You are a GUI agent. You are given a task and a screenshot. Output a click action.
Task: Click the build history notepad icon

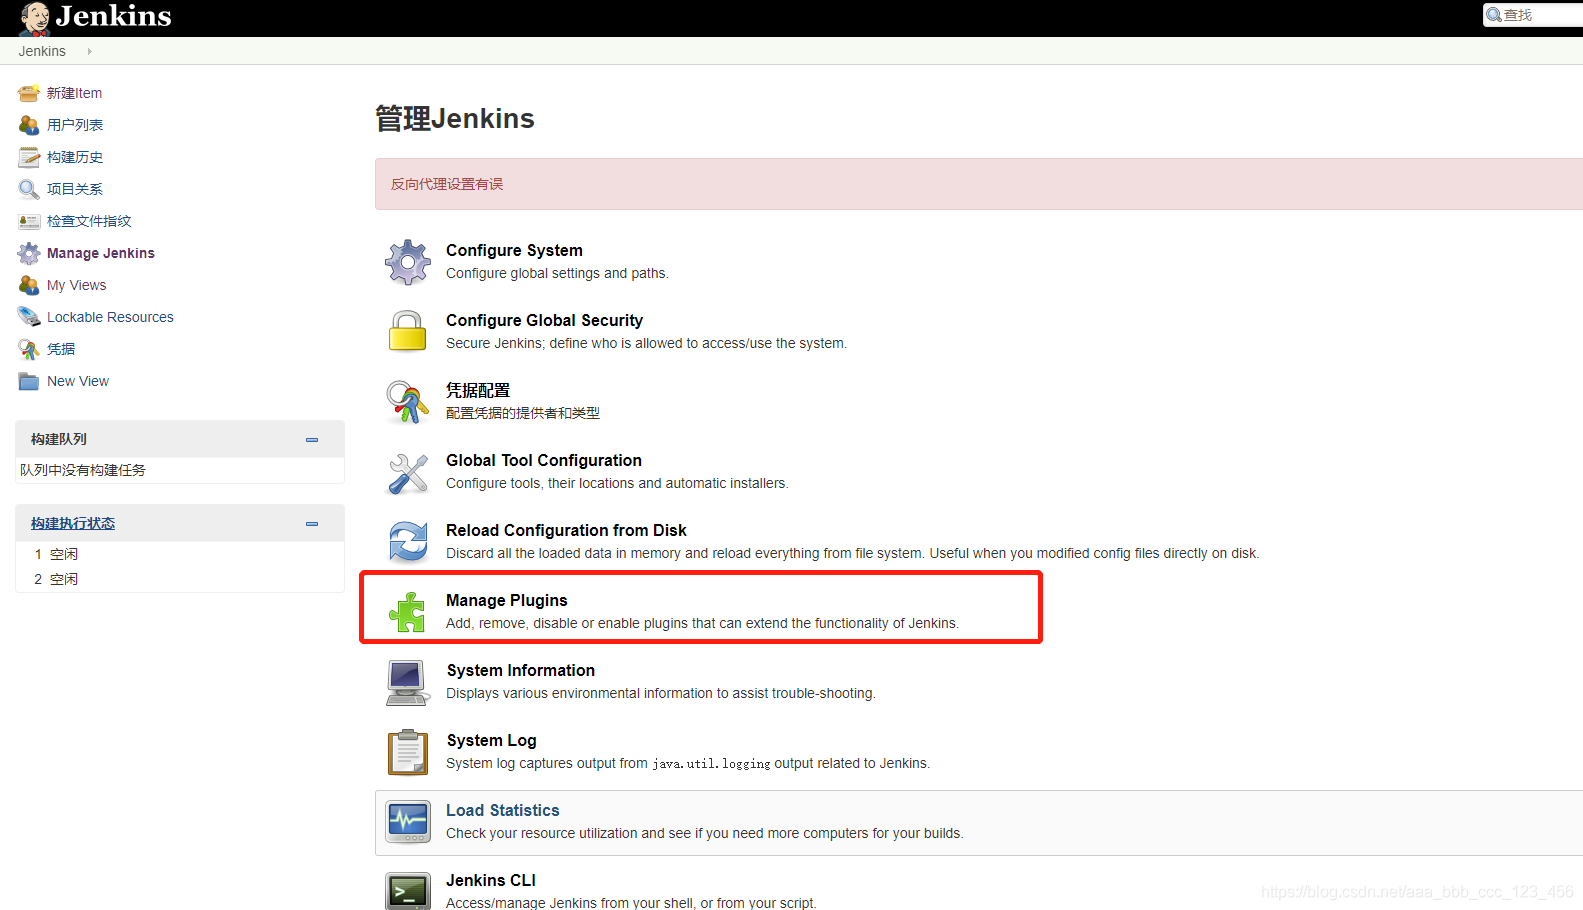[x=29, y=157]
